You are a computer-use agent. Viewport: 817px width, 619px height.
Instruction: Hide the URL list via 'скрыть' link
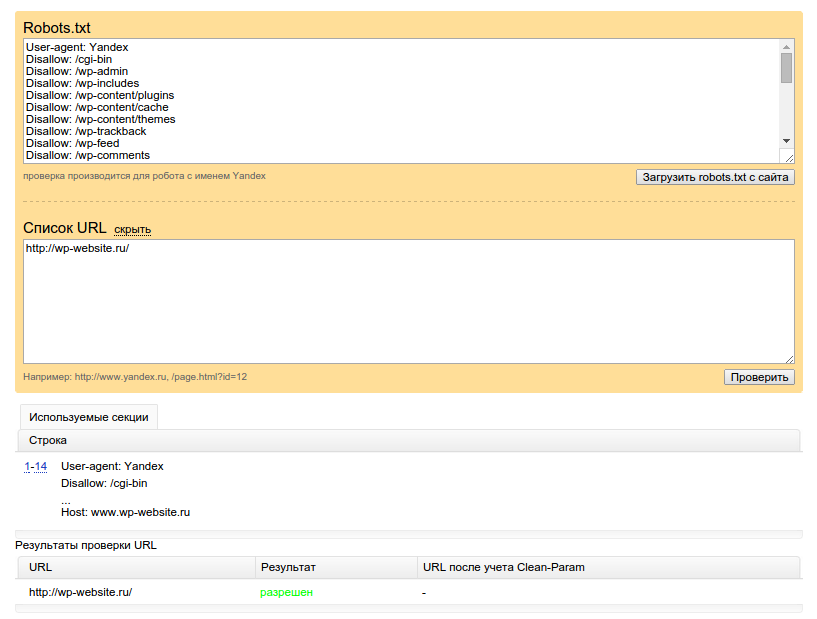[x=132, y=229]
